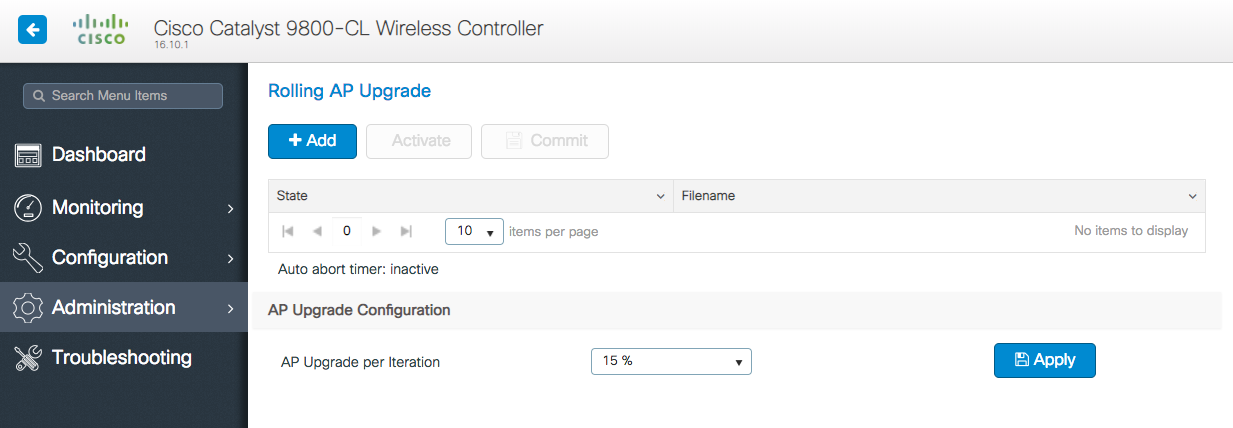Open State column header menu

click(x=660, y=196)
